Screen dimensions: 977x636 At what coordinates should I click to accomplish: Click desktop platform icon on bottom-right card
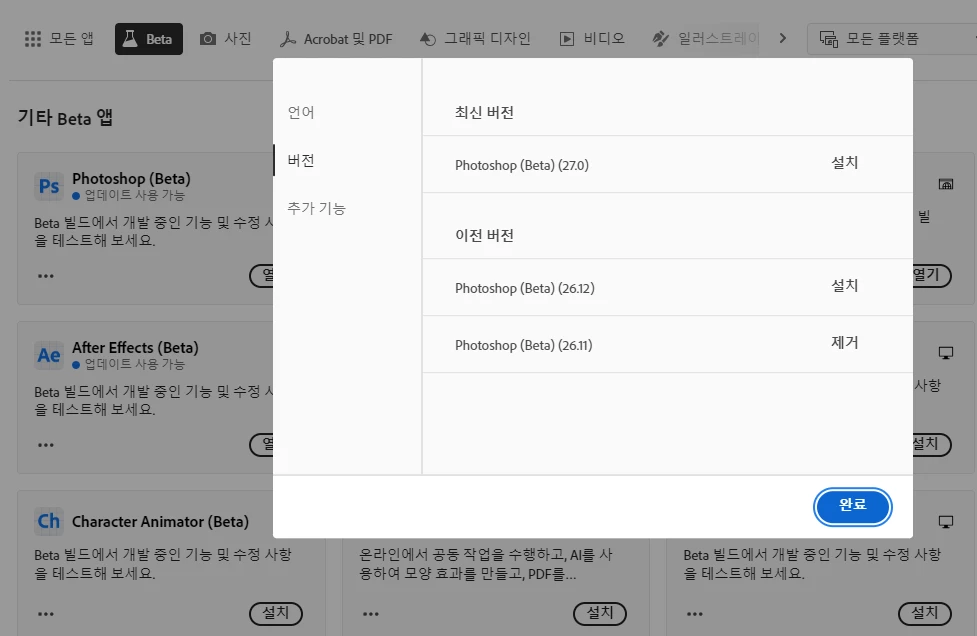946,522
